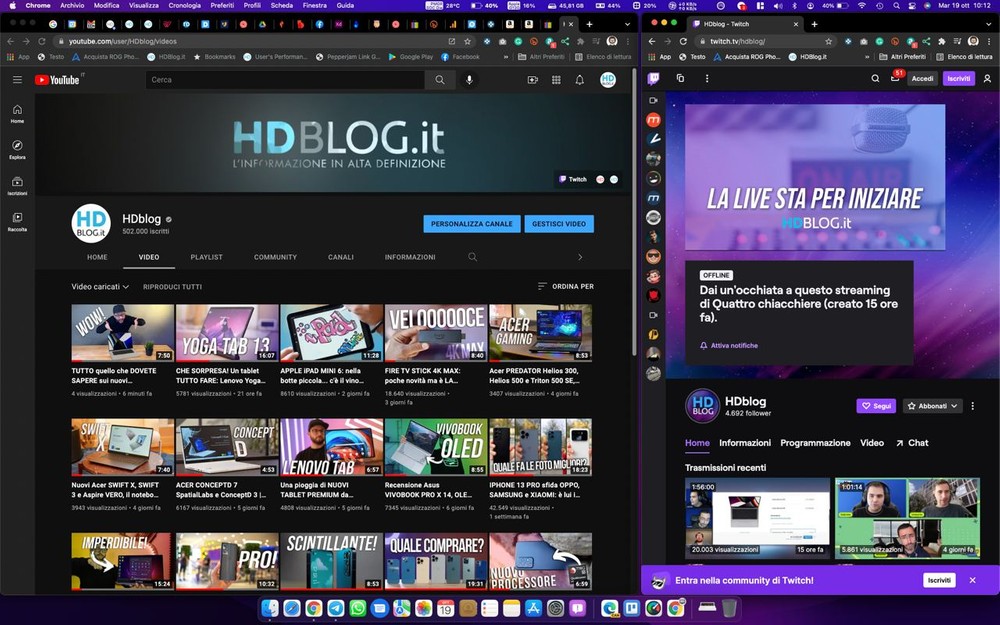Open Raccolta in the YouTube sidebar

pos(17,222)
